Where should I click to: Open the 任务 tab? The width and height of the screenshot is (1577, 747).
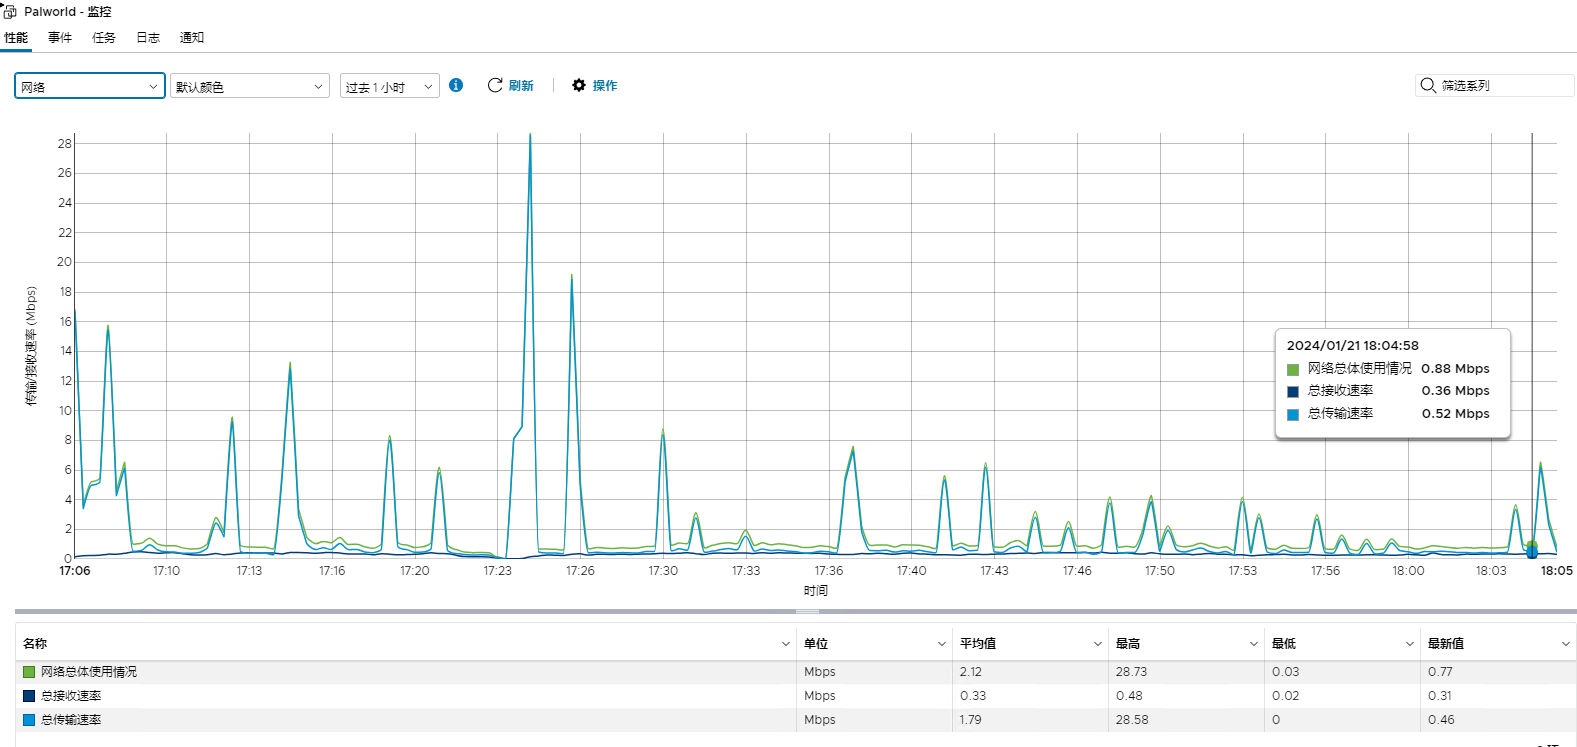104,37
